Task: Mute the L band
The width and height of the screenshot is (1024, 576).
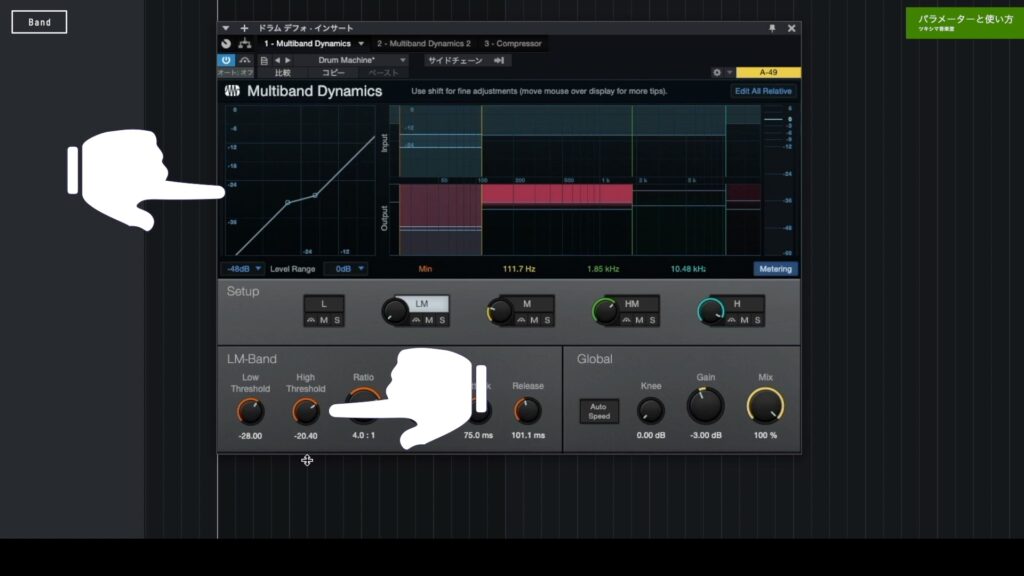Action: [x=324, y=320]
